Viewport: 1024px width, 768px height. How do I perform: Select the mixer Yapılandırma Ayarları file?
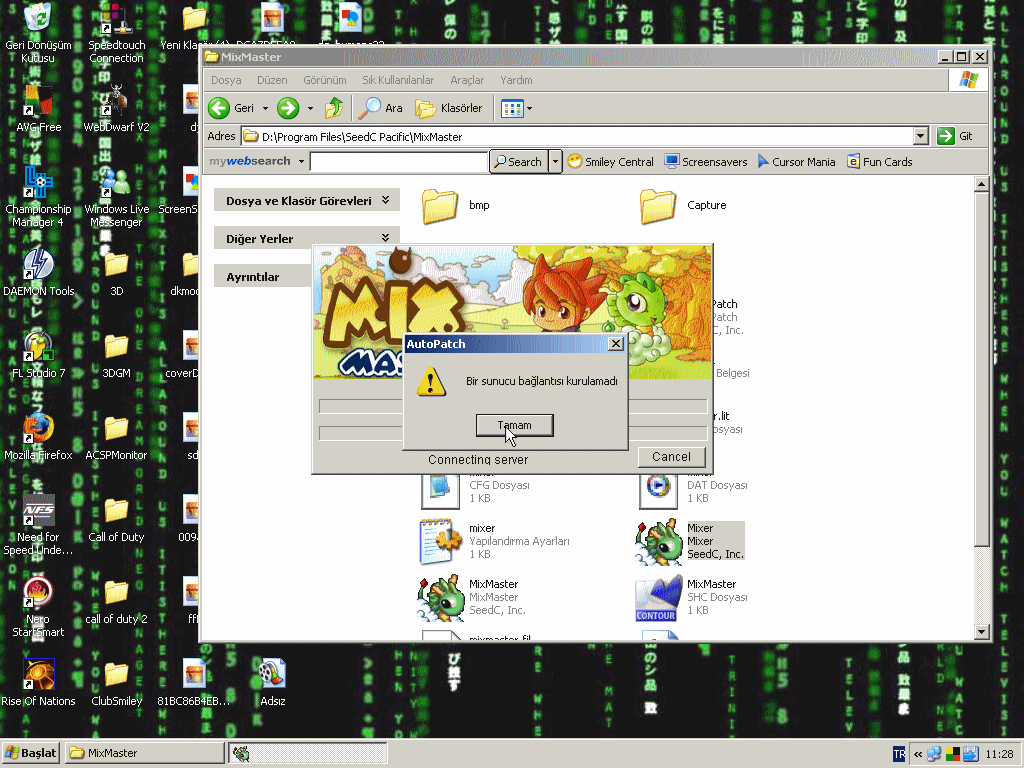point(496,541)
